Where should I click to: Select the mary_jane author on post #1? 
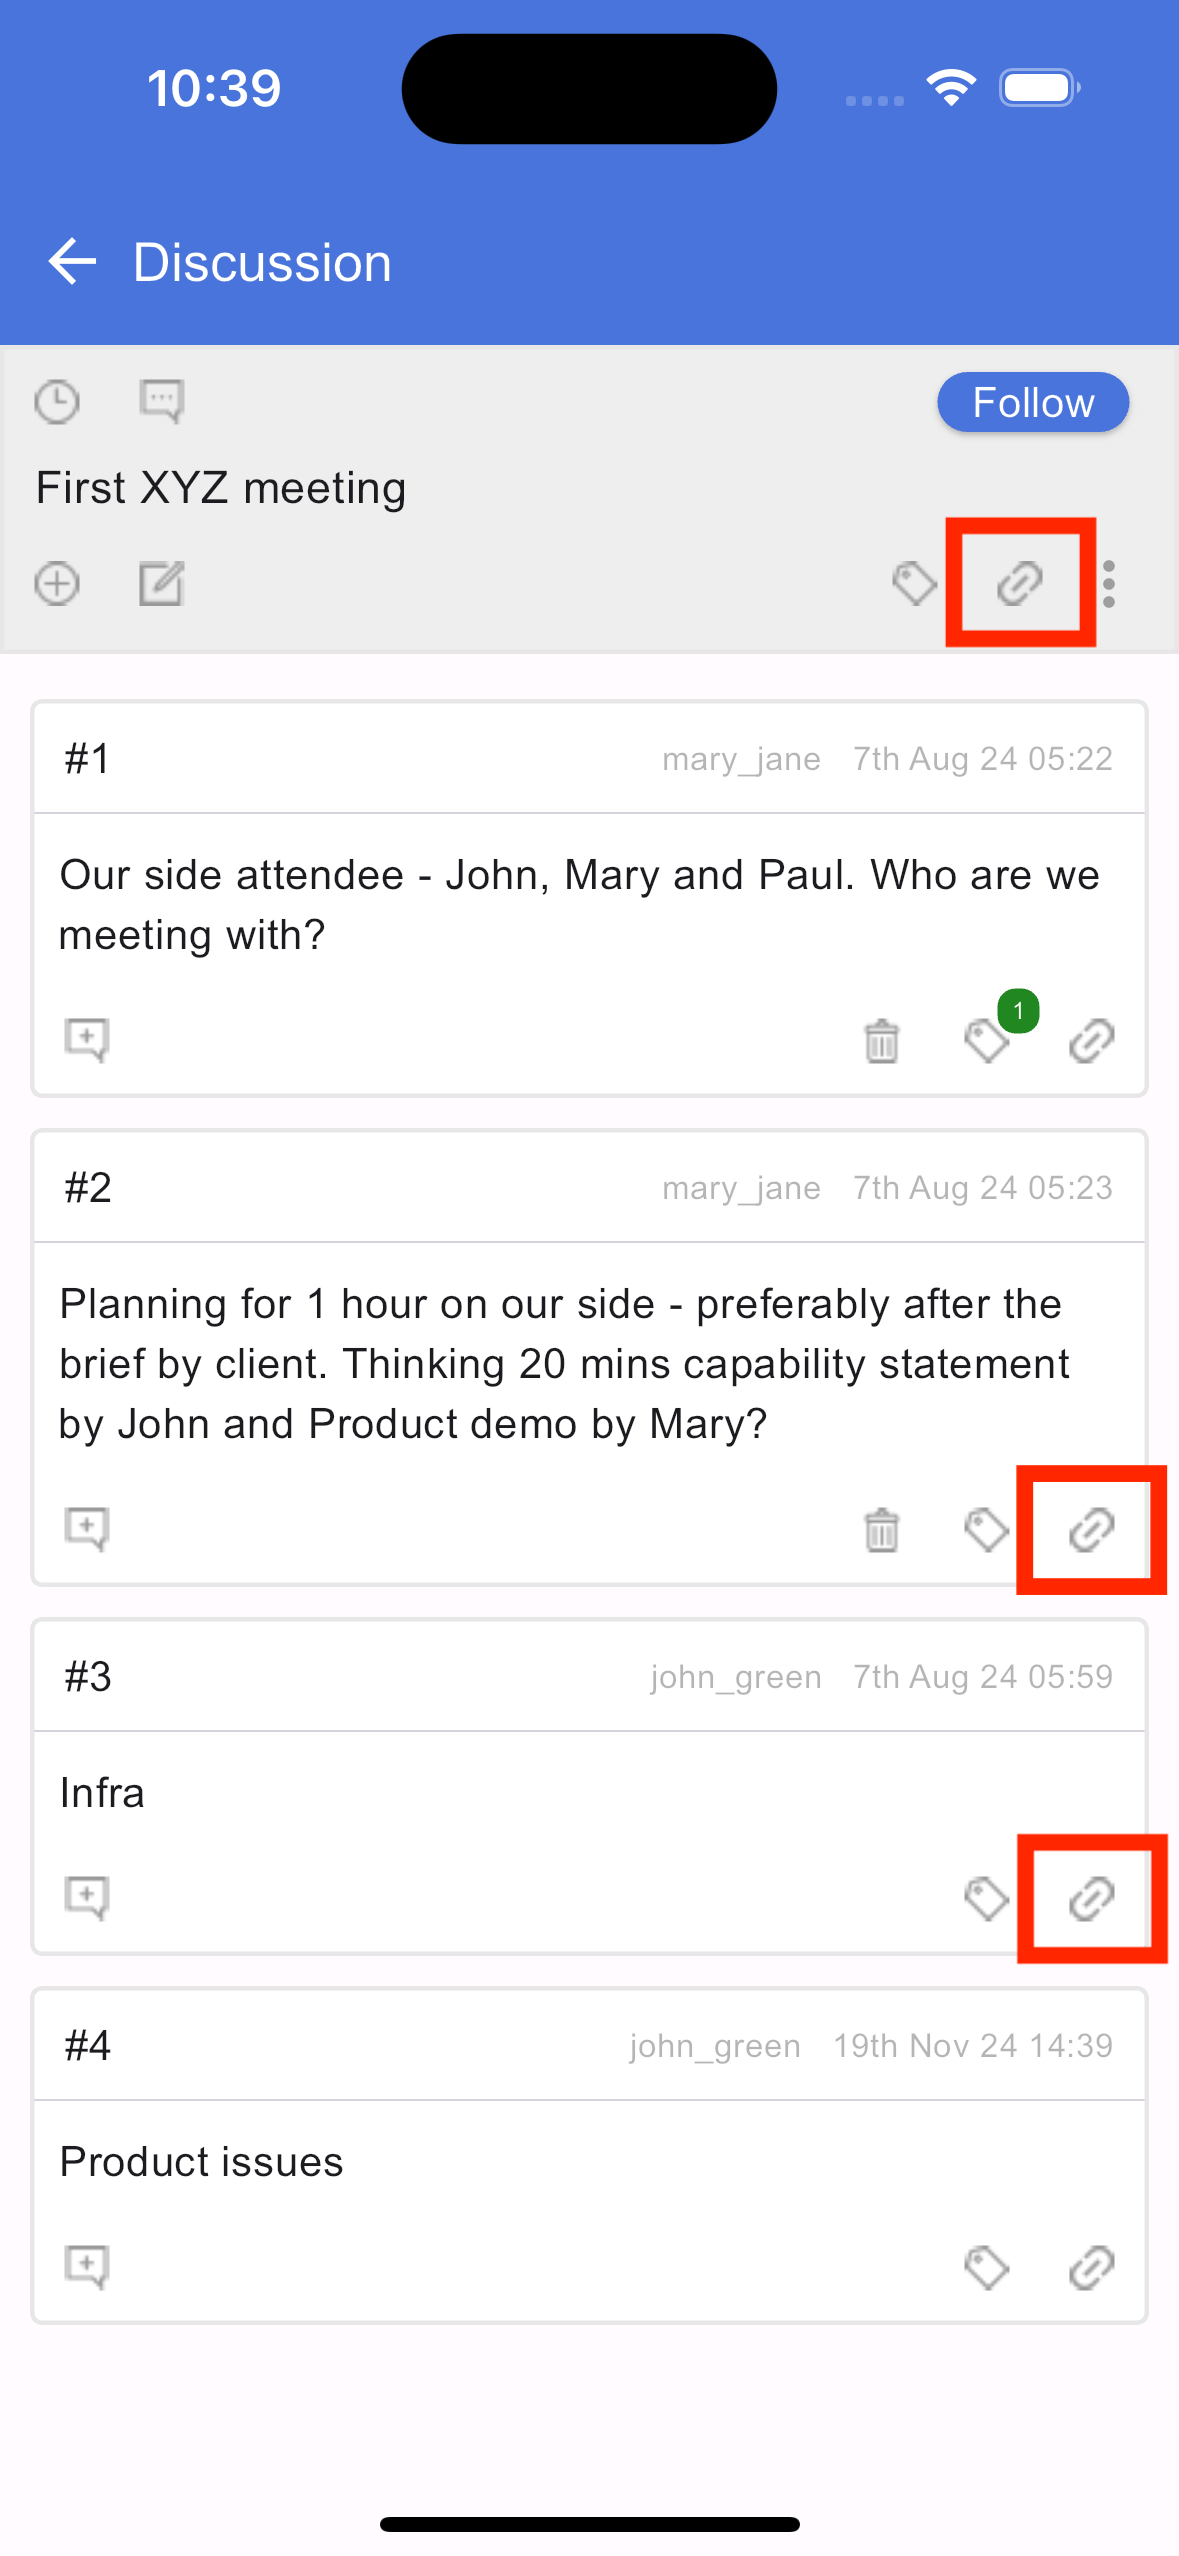tap(741, 759)
